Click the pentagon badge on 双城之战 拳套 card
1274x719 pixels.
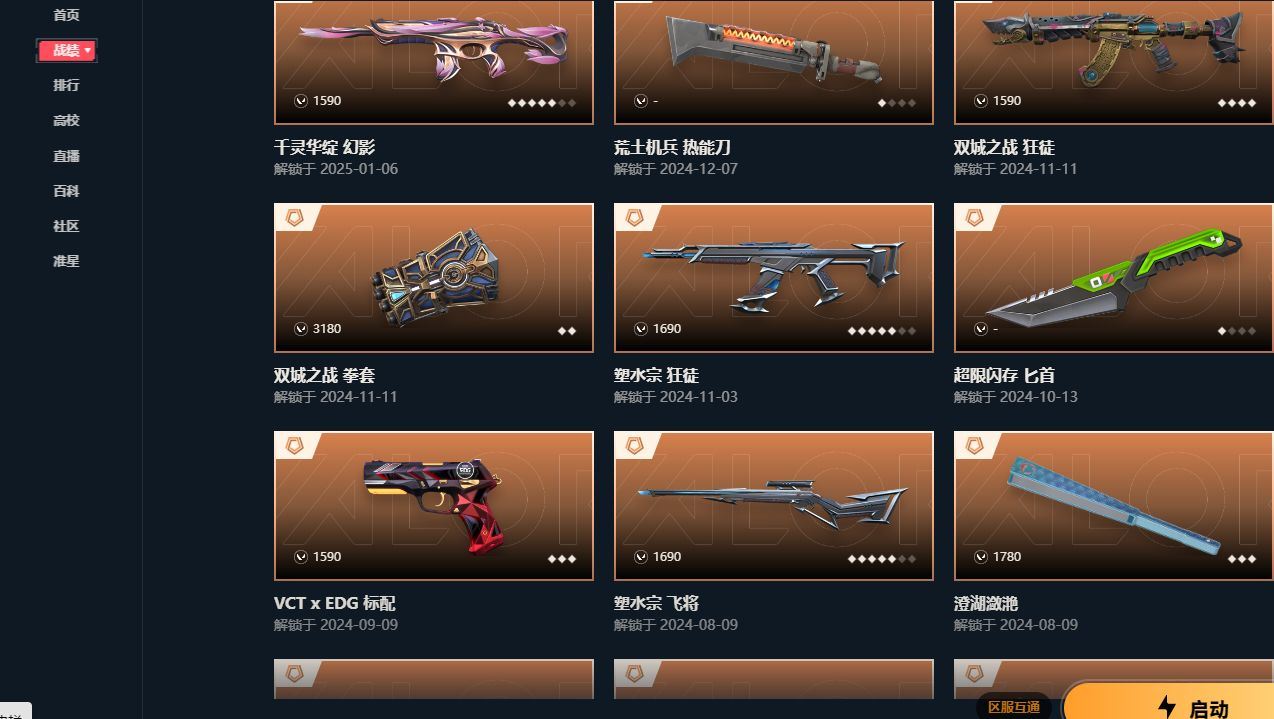coord(295,217)
